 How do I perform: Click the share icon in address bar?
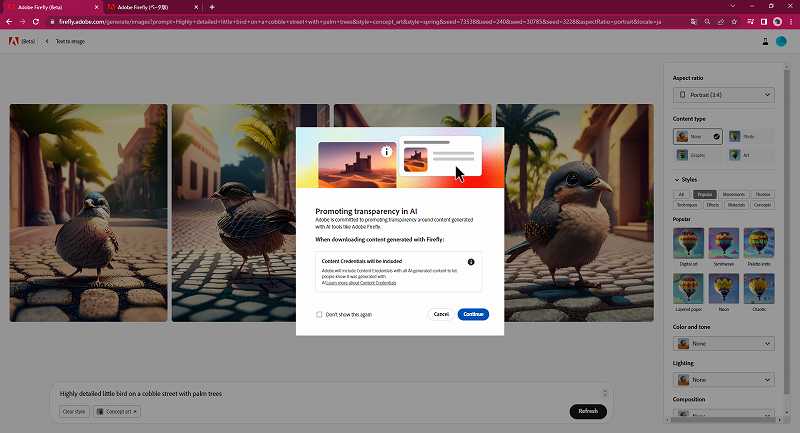[720, 22]
